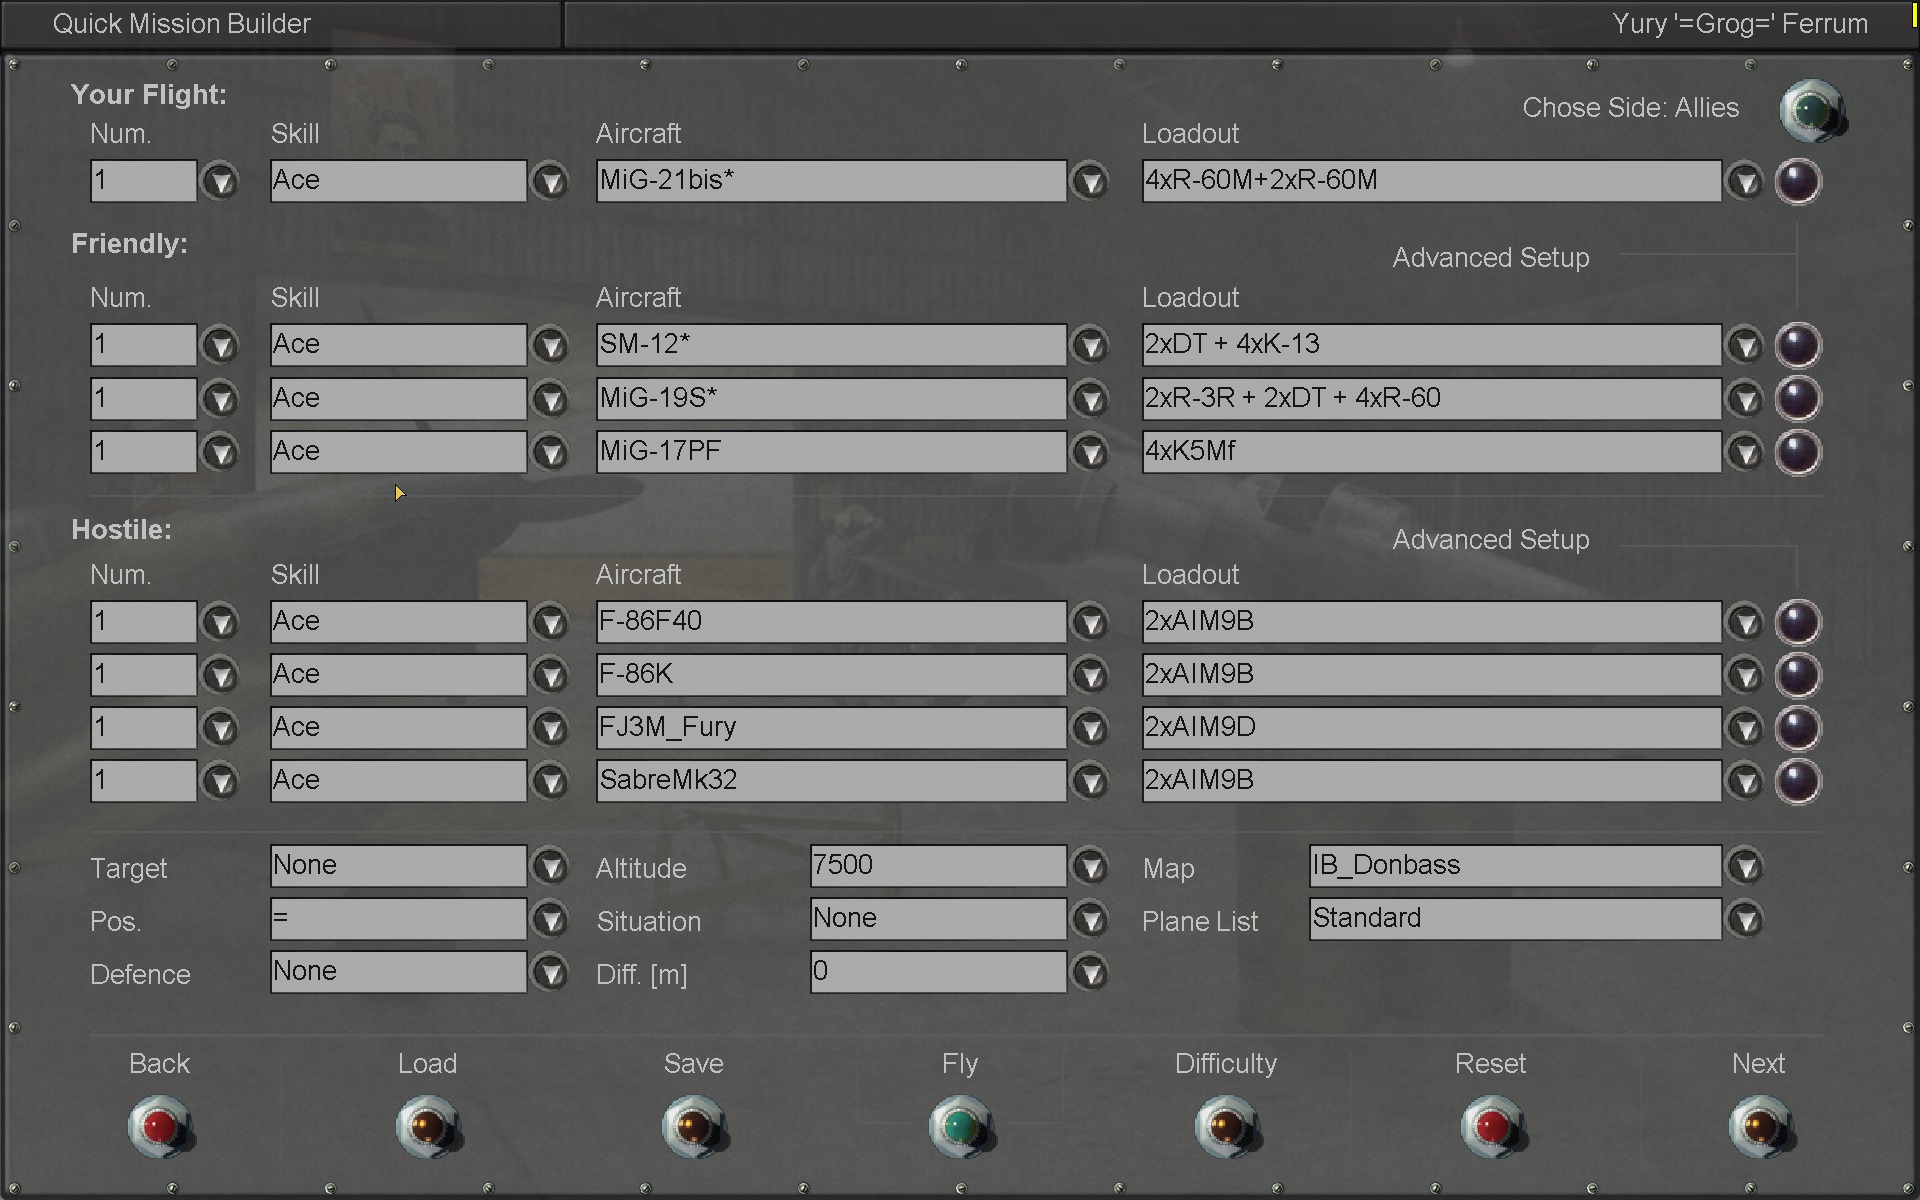Screen dimensions: 1920x1200
Task: Click the Quick Mission Builder title tab
Action: tap(182, 24)
